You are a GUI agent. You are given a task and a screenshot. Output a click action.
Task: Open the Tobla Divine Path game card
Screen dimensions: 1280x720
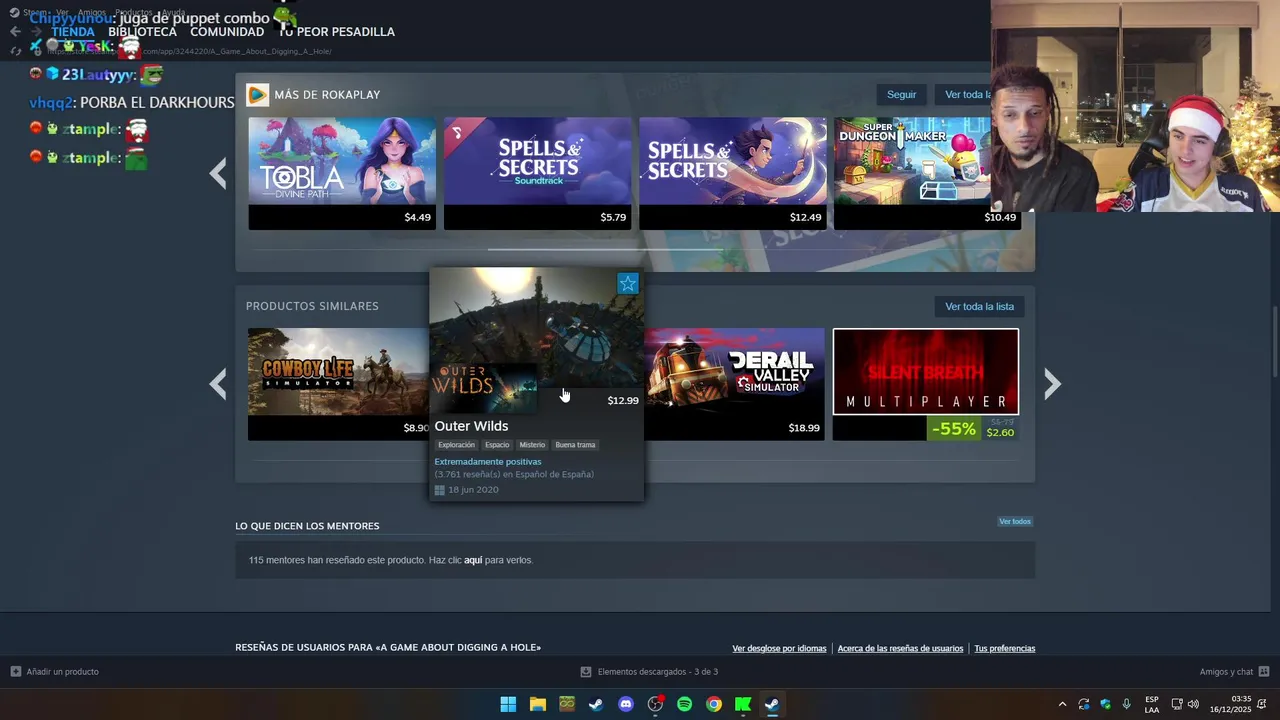click(342, 173)
